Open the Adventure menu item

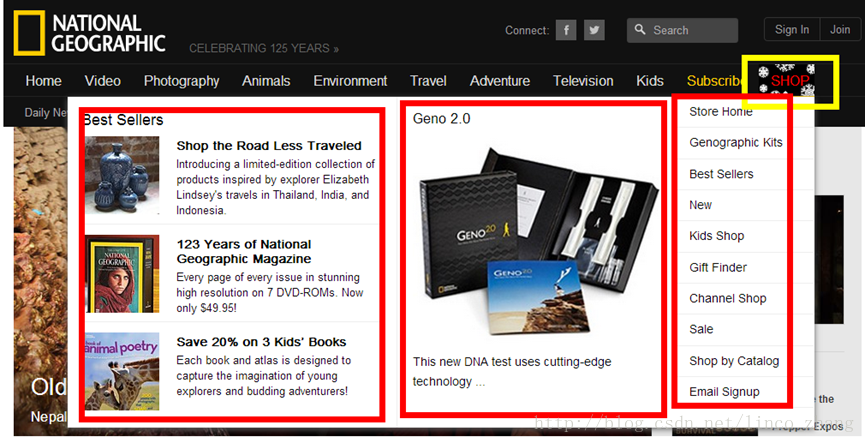tap(500, 81)
